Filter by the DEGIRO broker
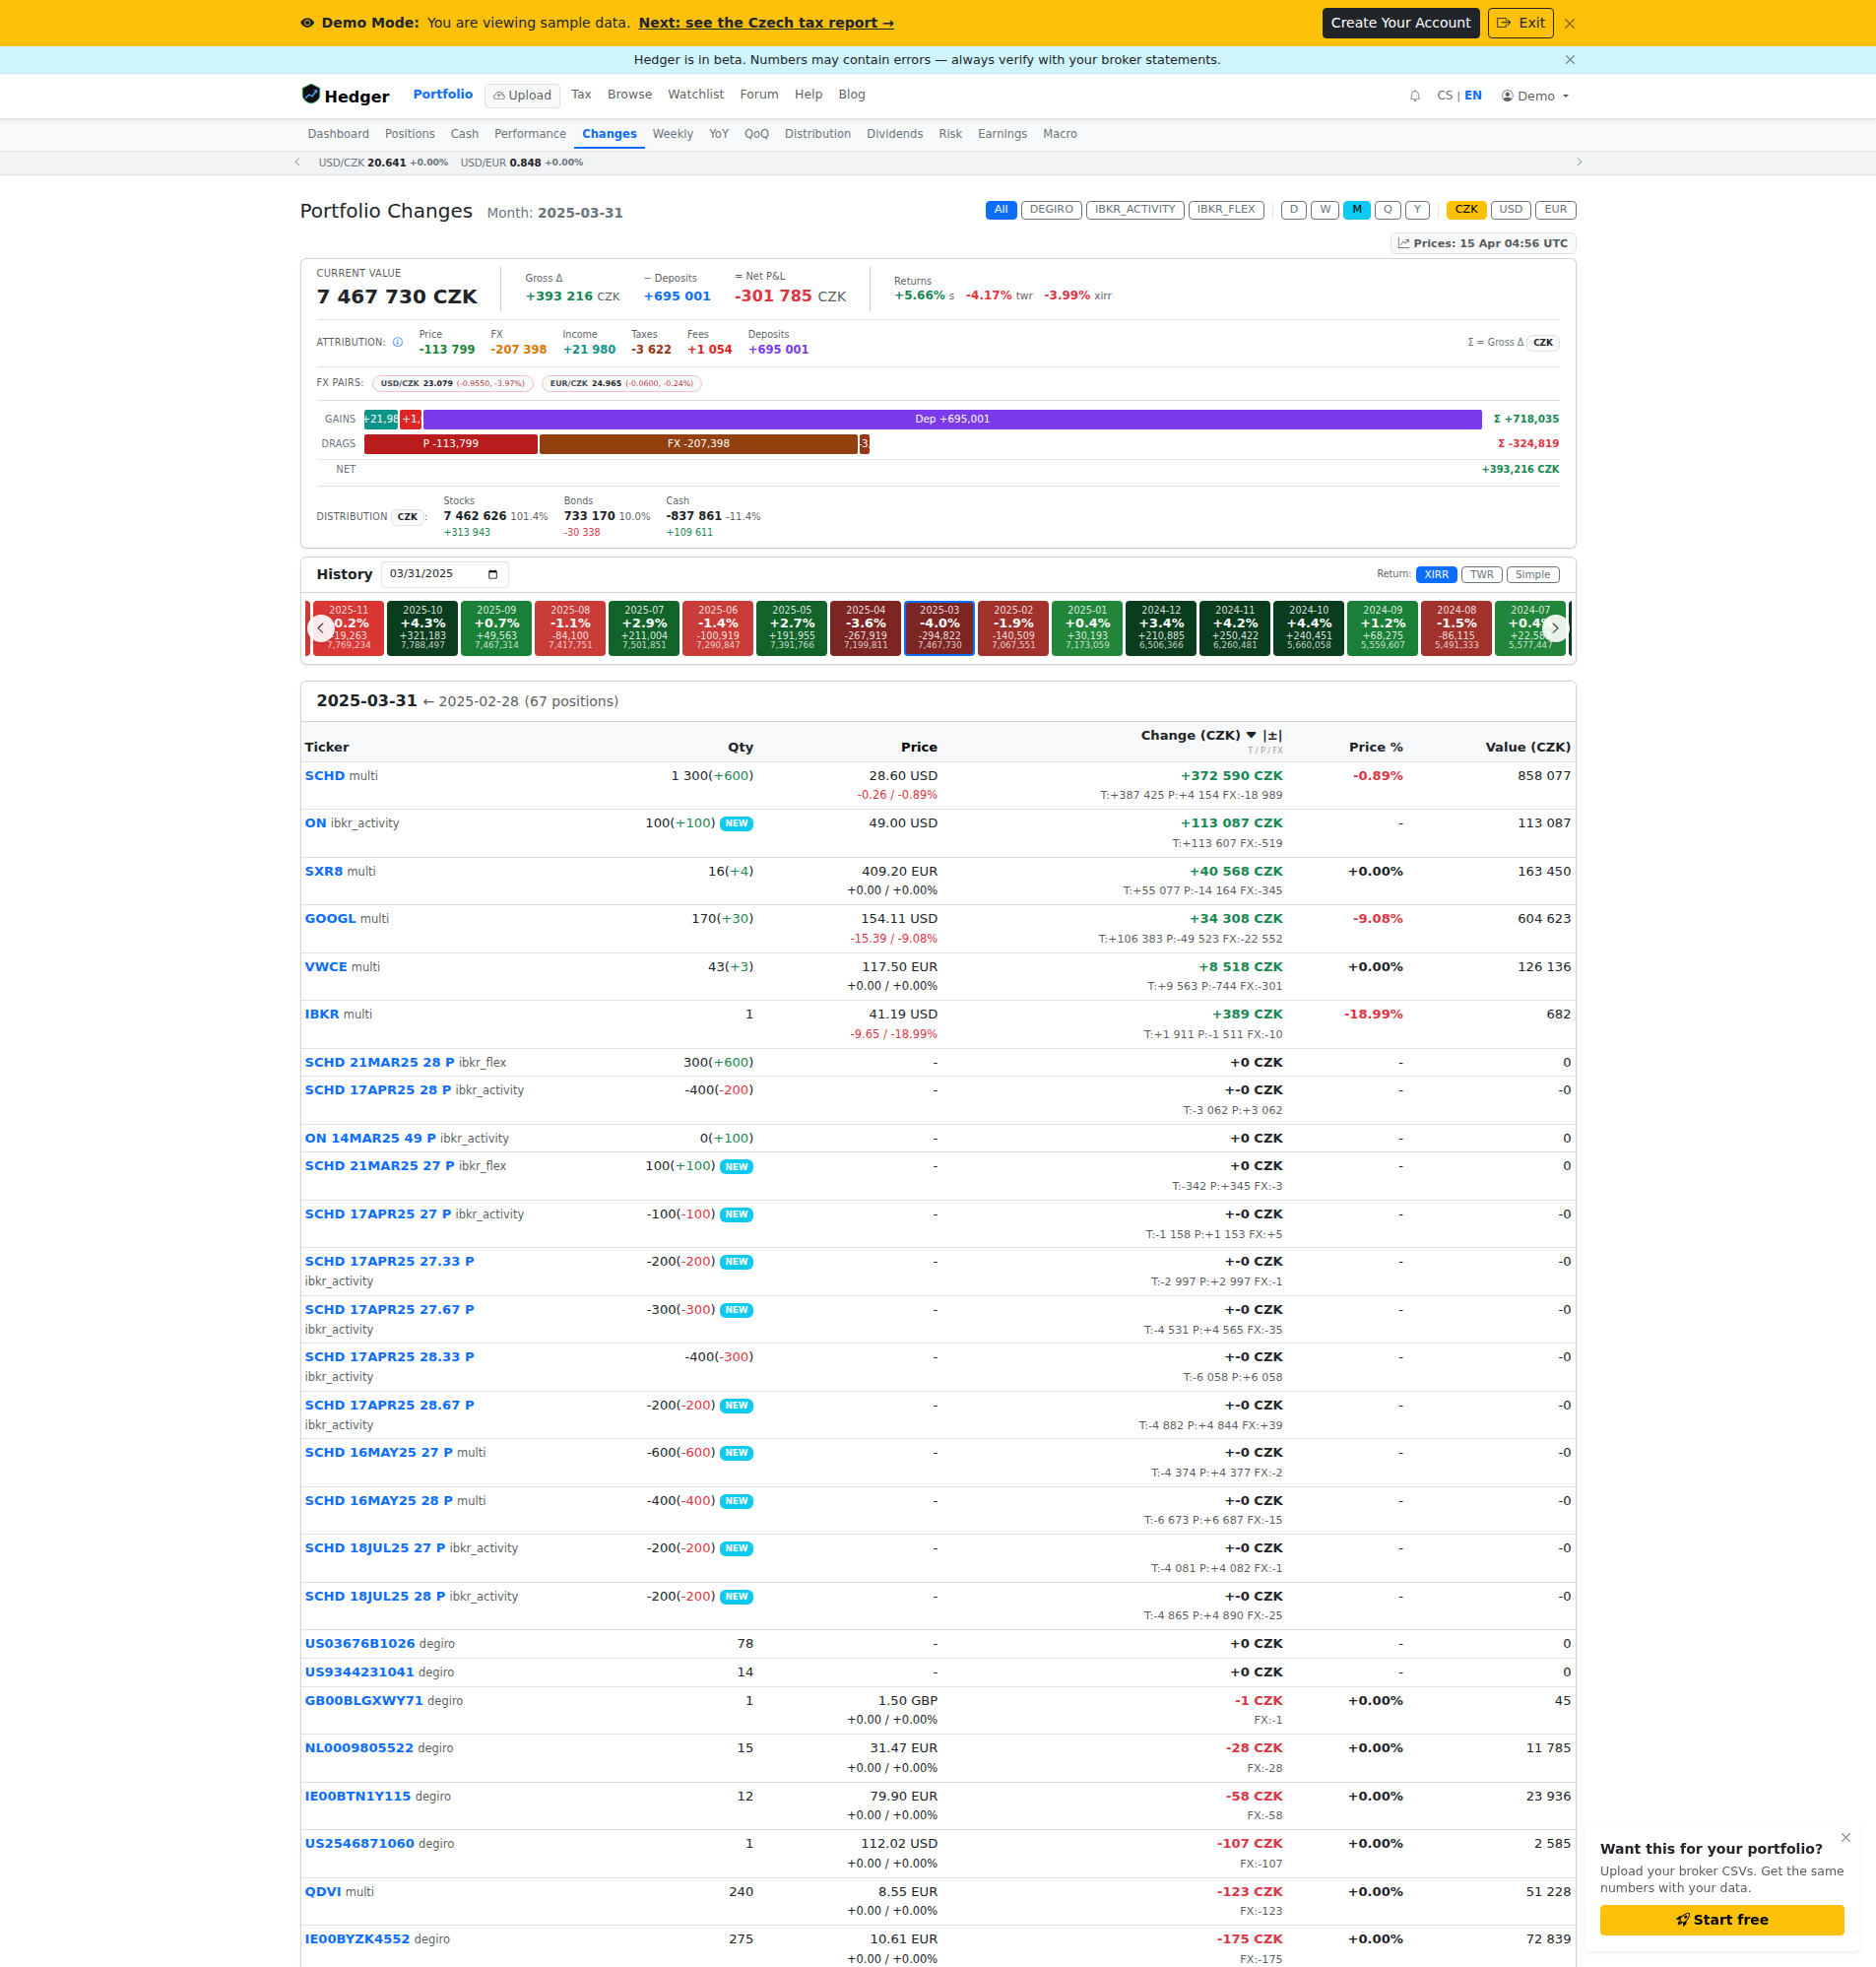The height and width of the screenshot is (1967, 1876). point(1051,210)
